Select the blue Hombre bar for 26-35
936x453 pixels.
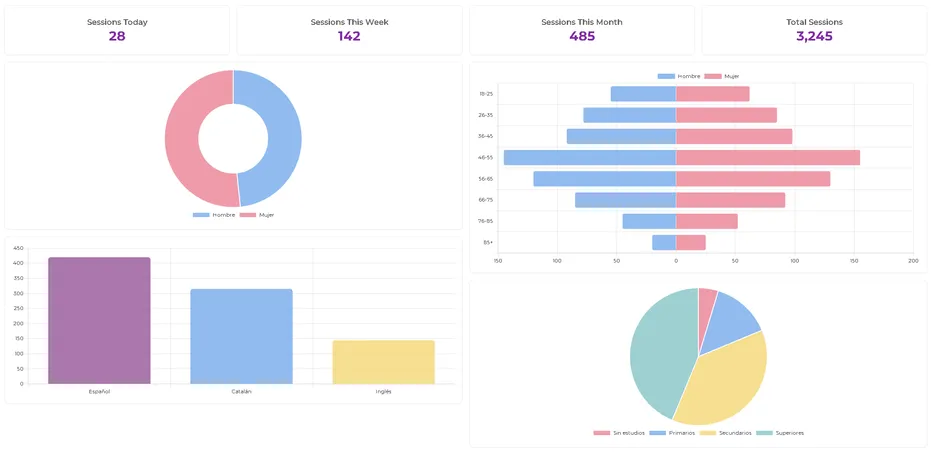click(629, 115)
